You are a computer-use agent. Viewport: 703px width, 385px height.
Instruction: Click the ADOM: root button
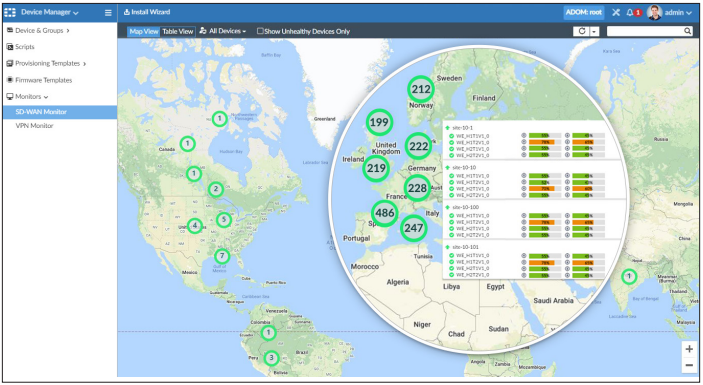(x=584, y=13)
